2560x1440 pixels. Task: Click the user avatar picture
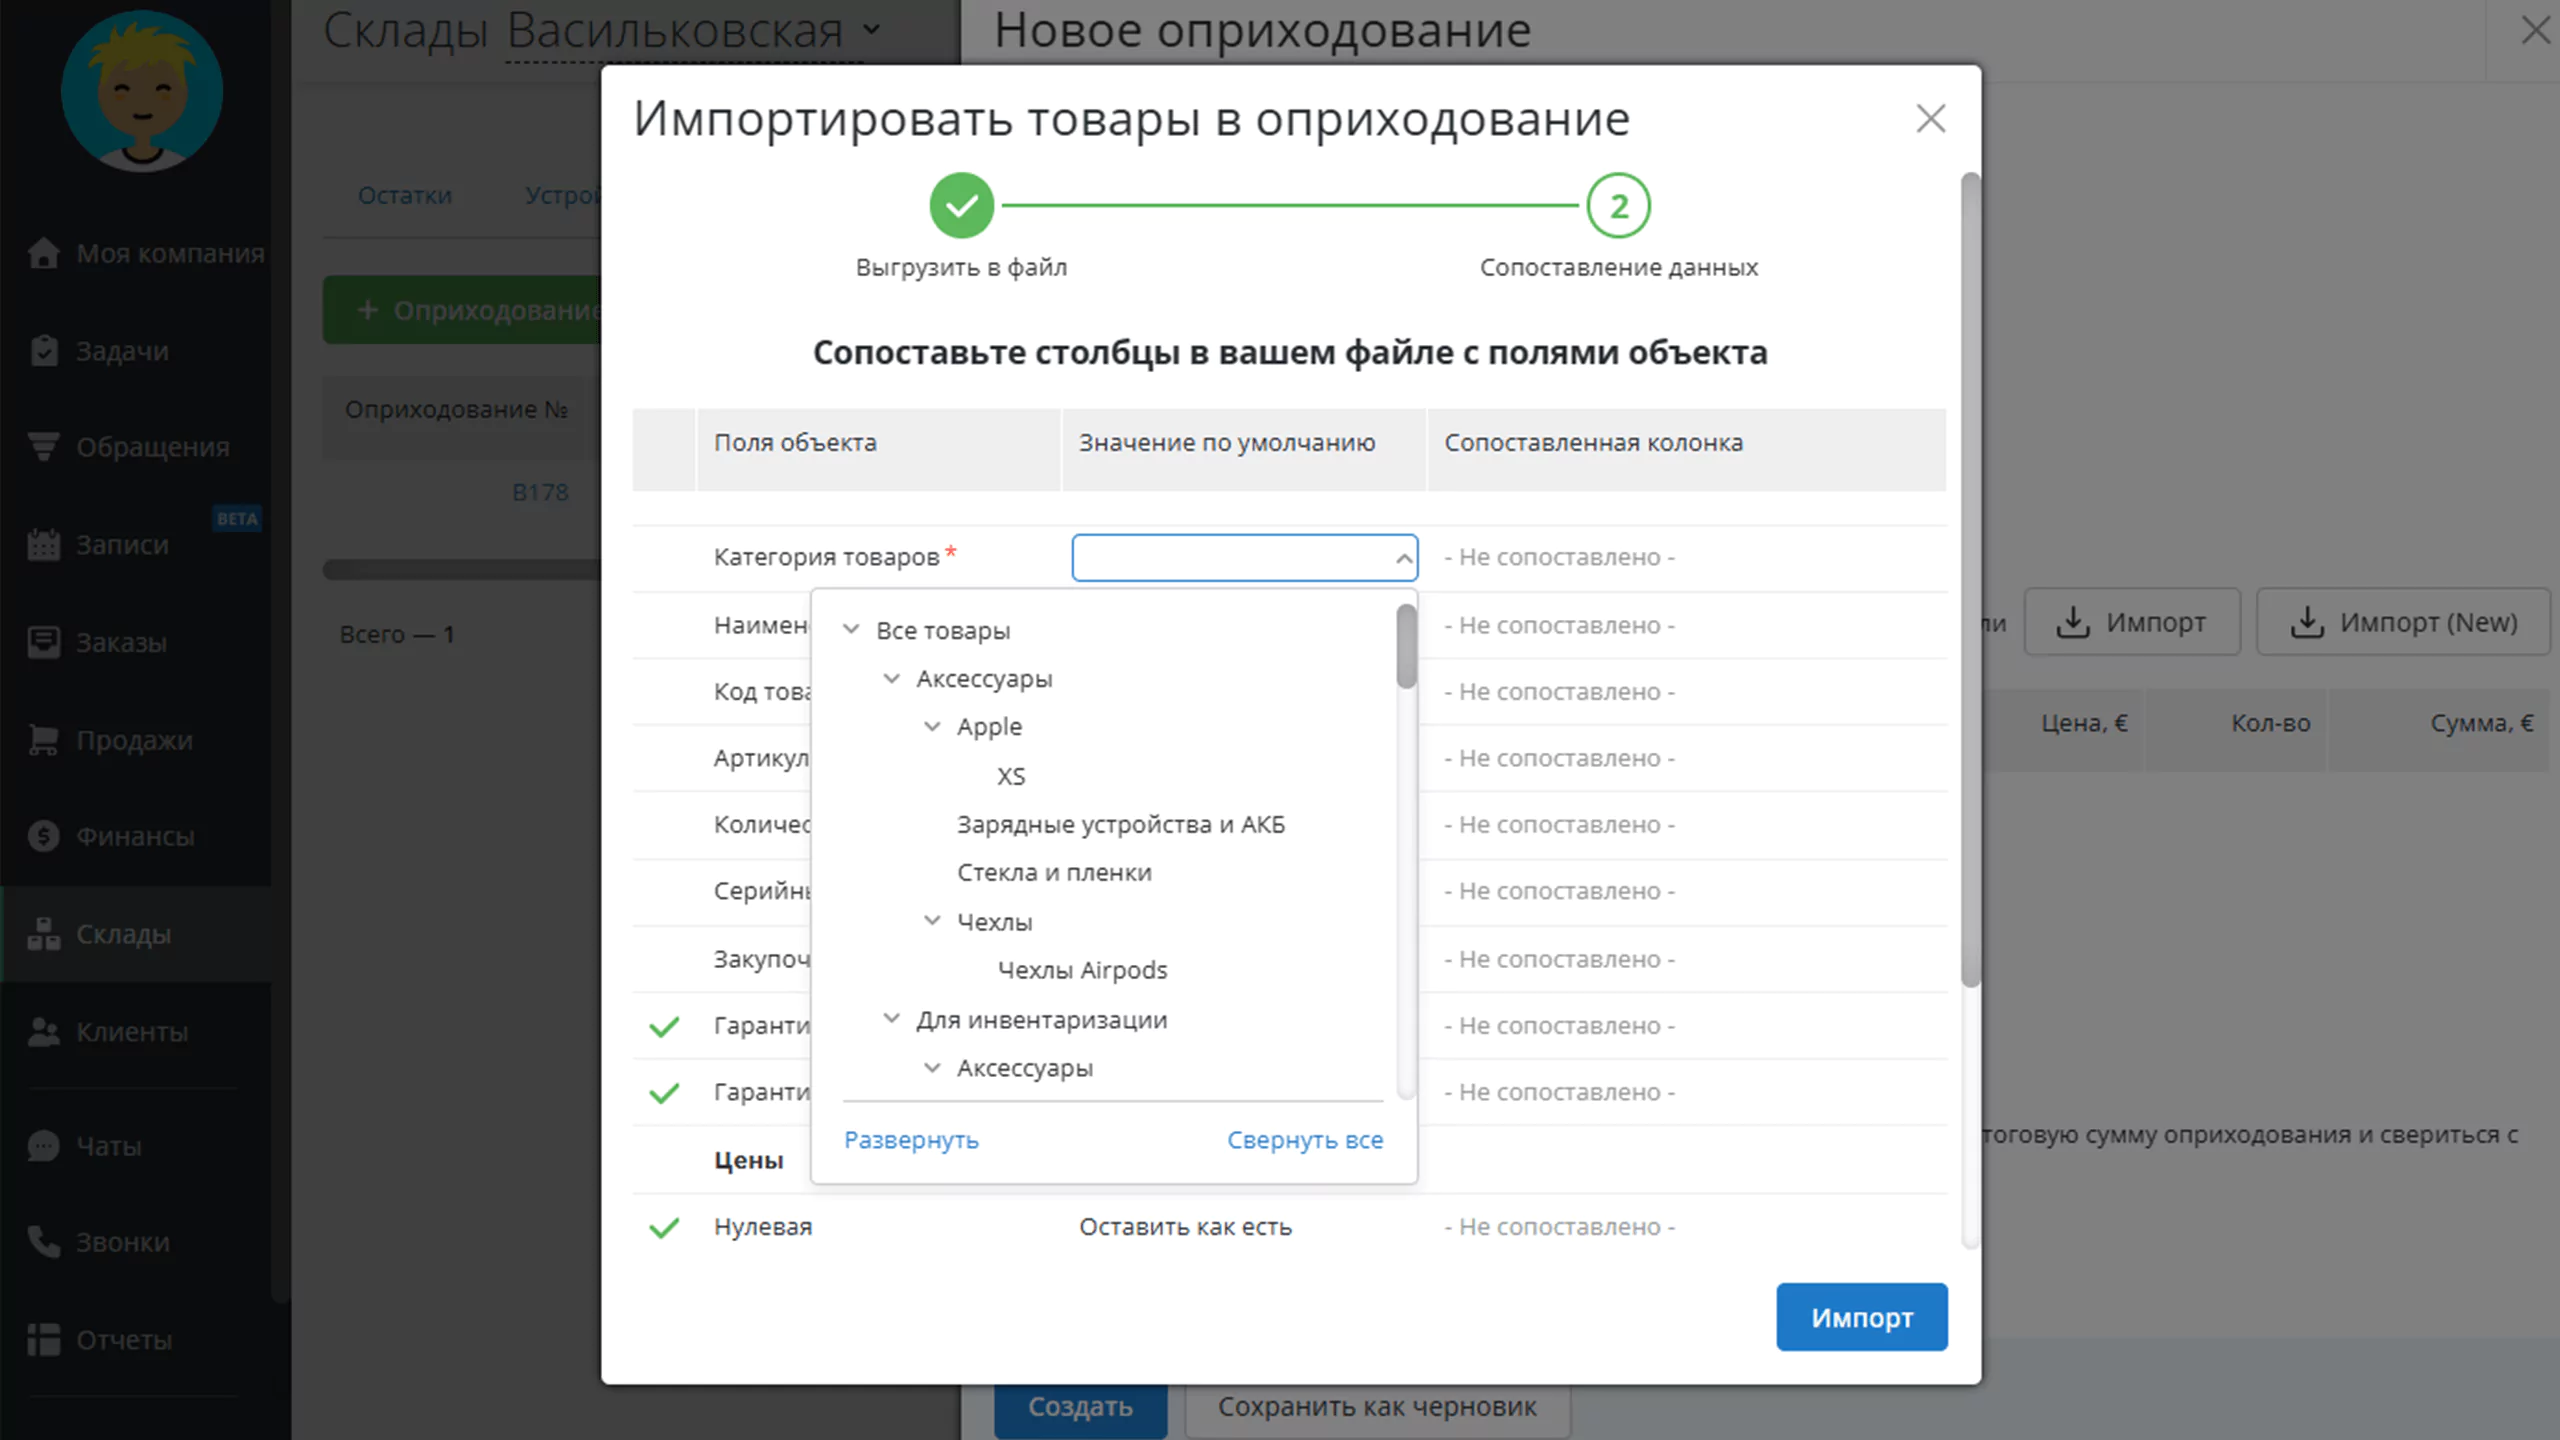142,91
